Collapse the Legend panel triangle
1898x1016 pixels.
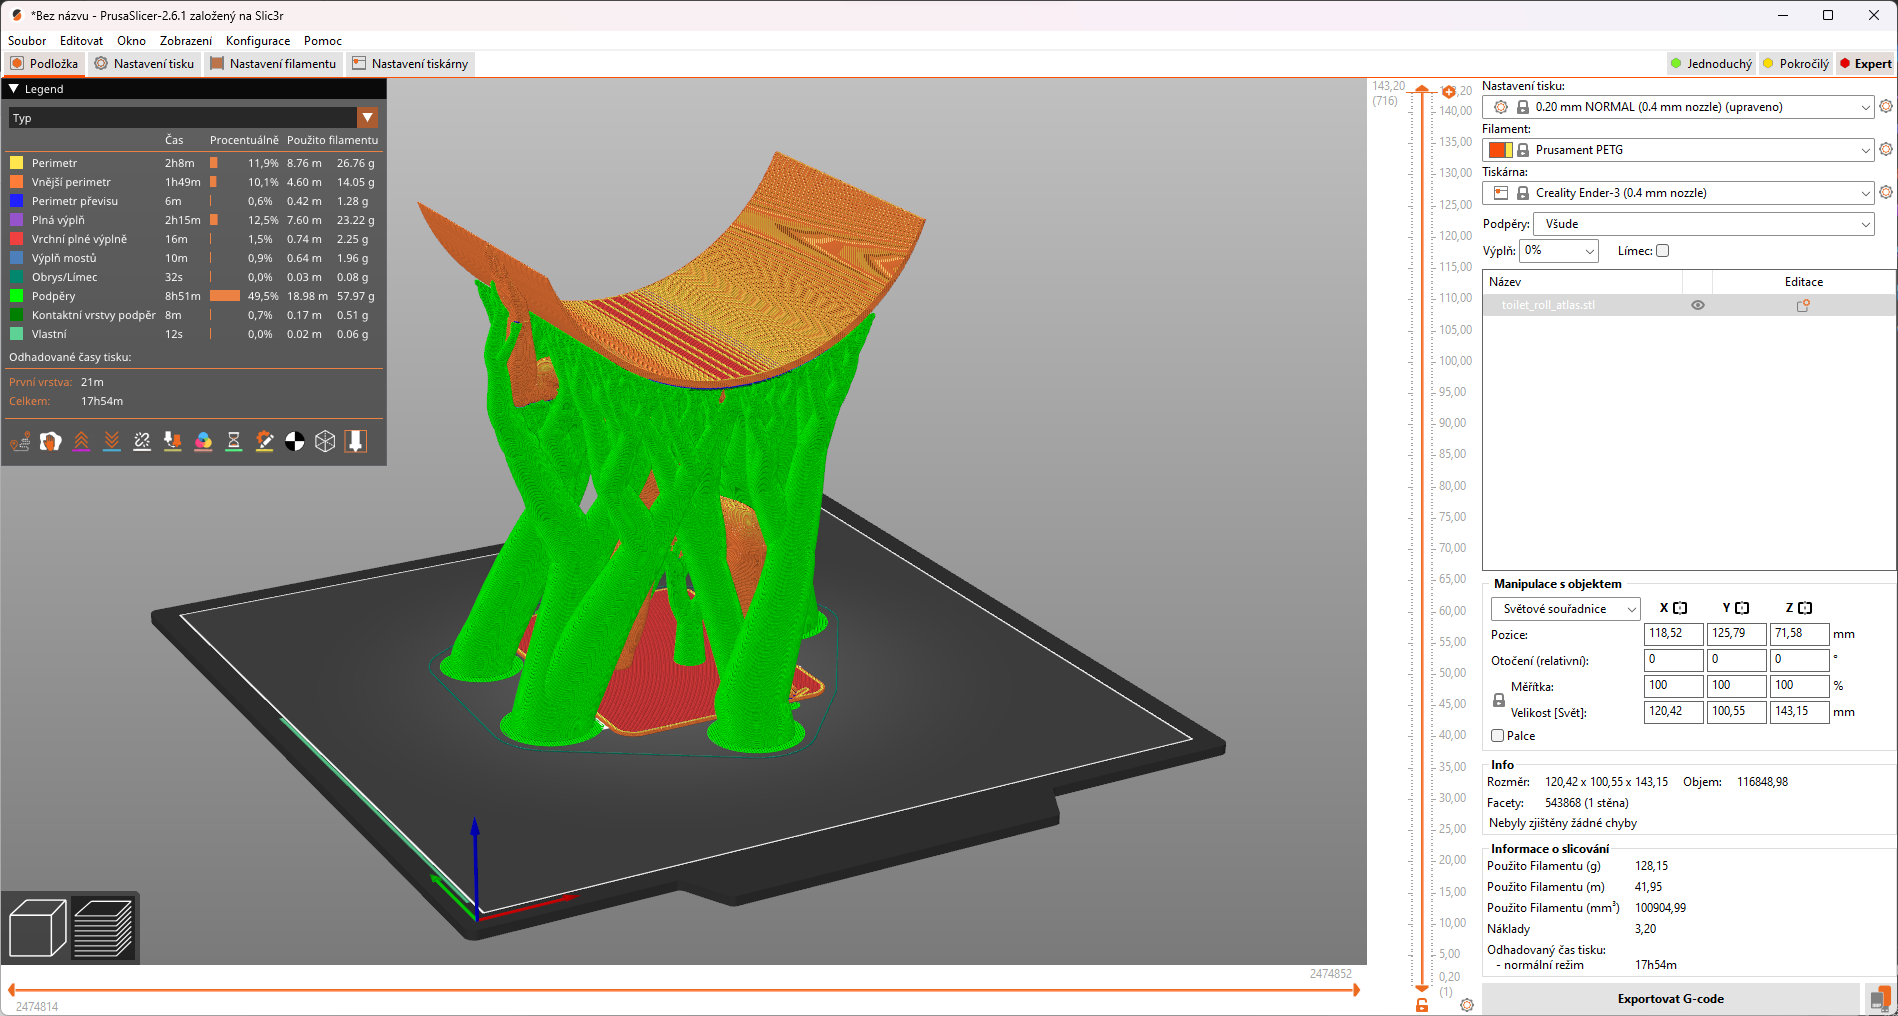coord(14,89)
